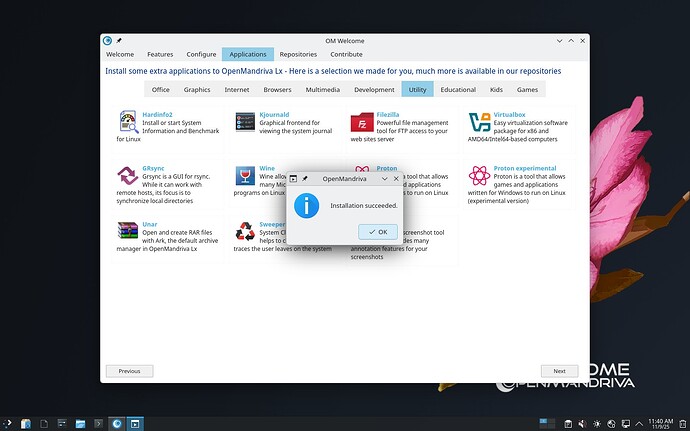Select the Sweeper recycle icon
690x431 pixels.
tap(245, 232)
